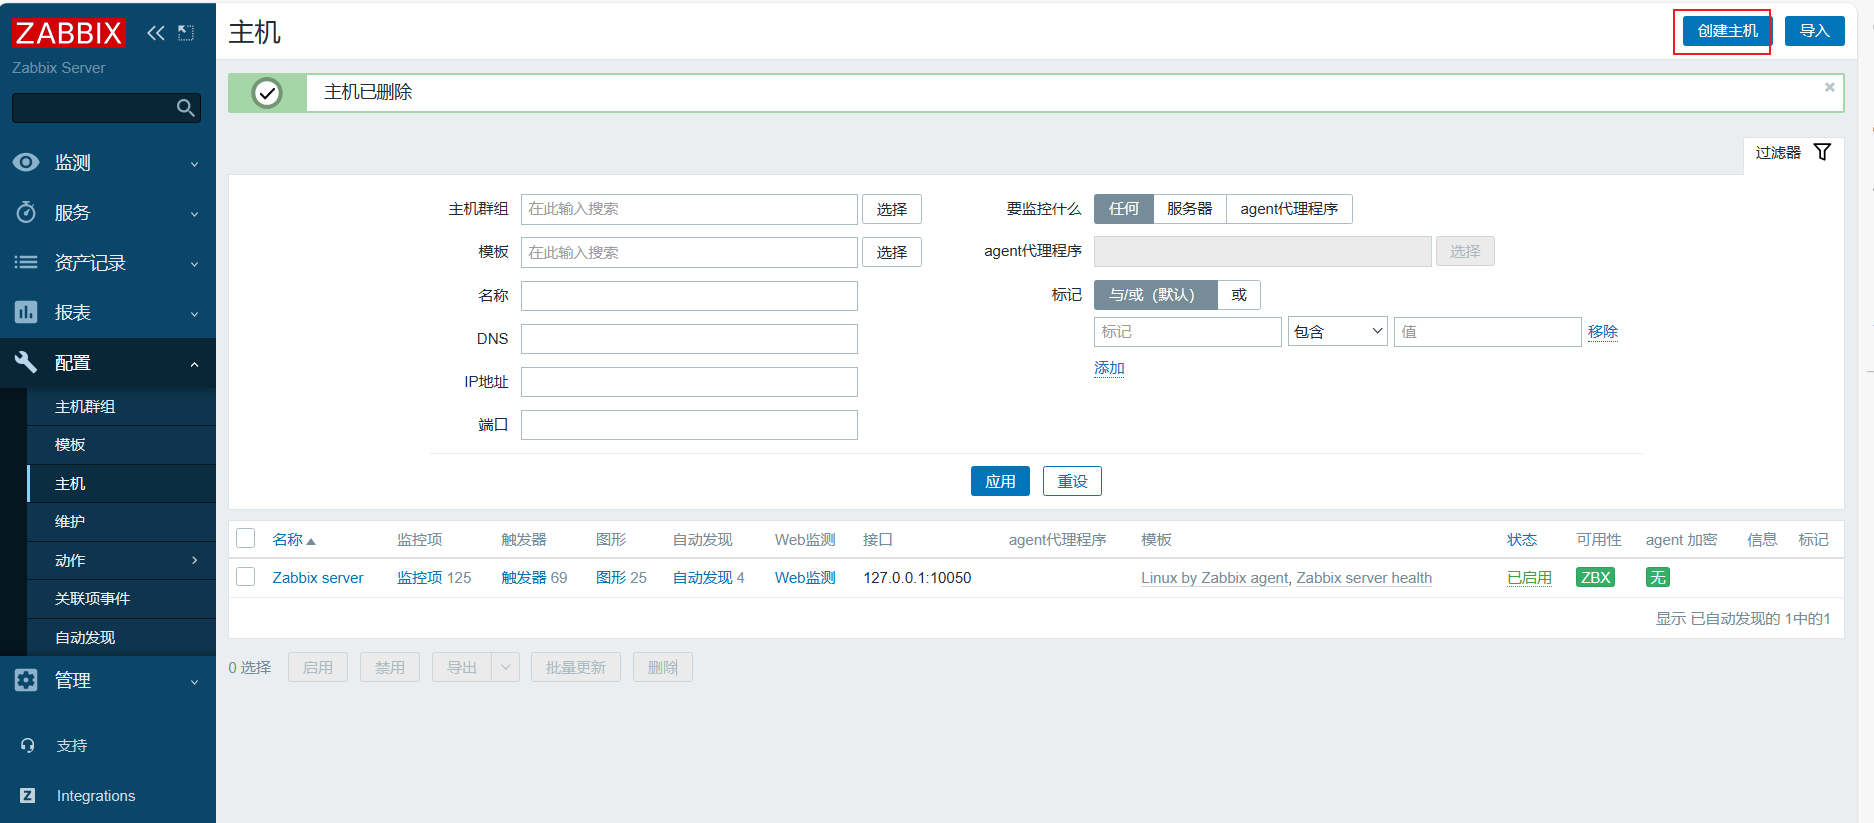Image resolution: width=1874 pixels, height=823 pixels.
Task: Click the 服务 stopwatch icon
Action: click(26, 212)
